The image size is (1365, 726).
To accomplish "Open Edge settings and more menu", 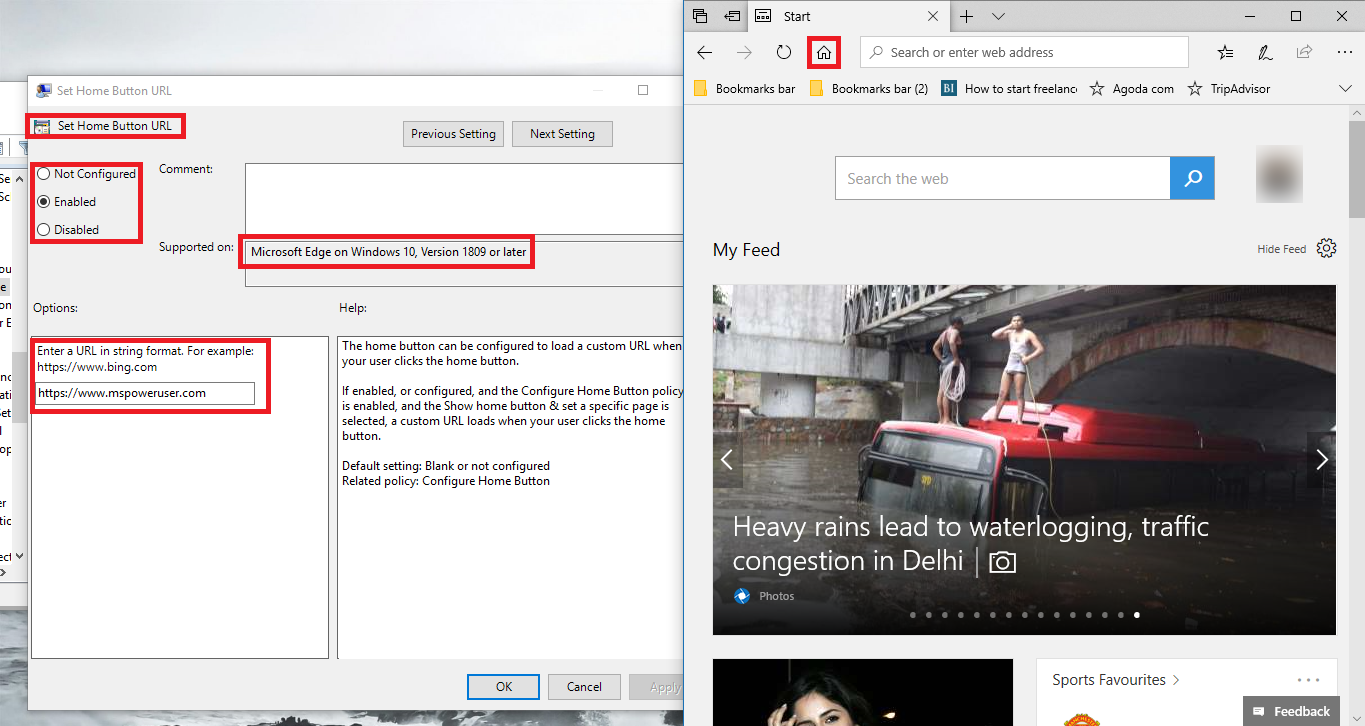I will pos(1344,52).
